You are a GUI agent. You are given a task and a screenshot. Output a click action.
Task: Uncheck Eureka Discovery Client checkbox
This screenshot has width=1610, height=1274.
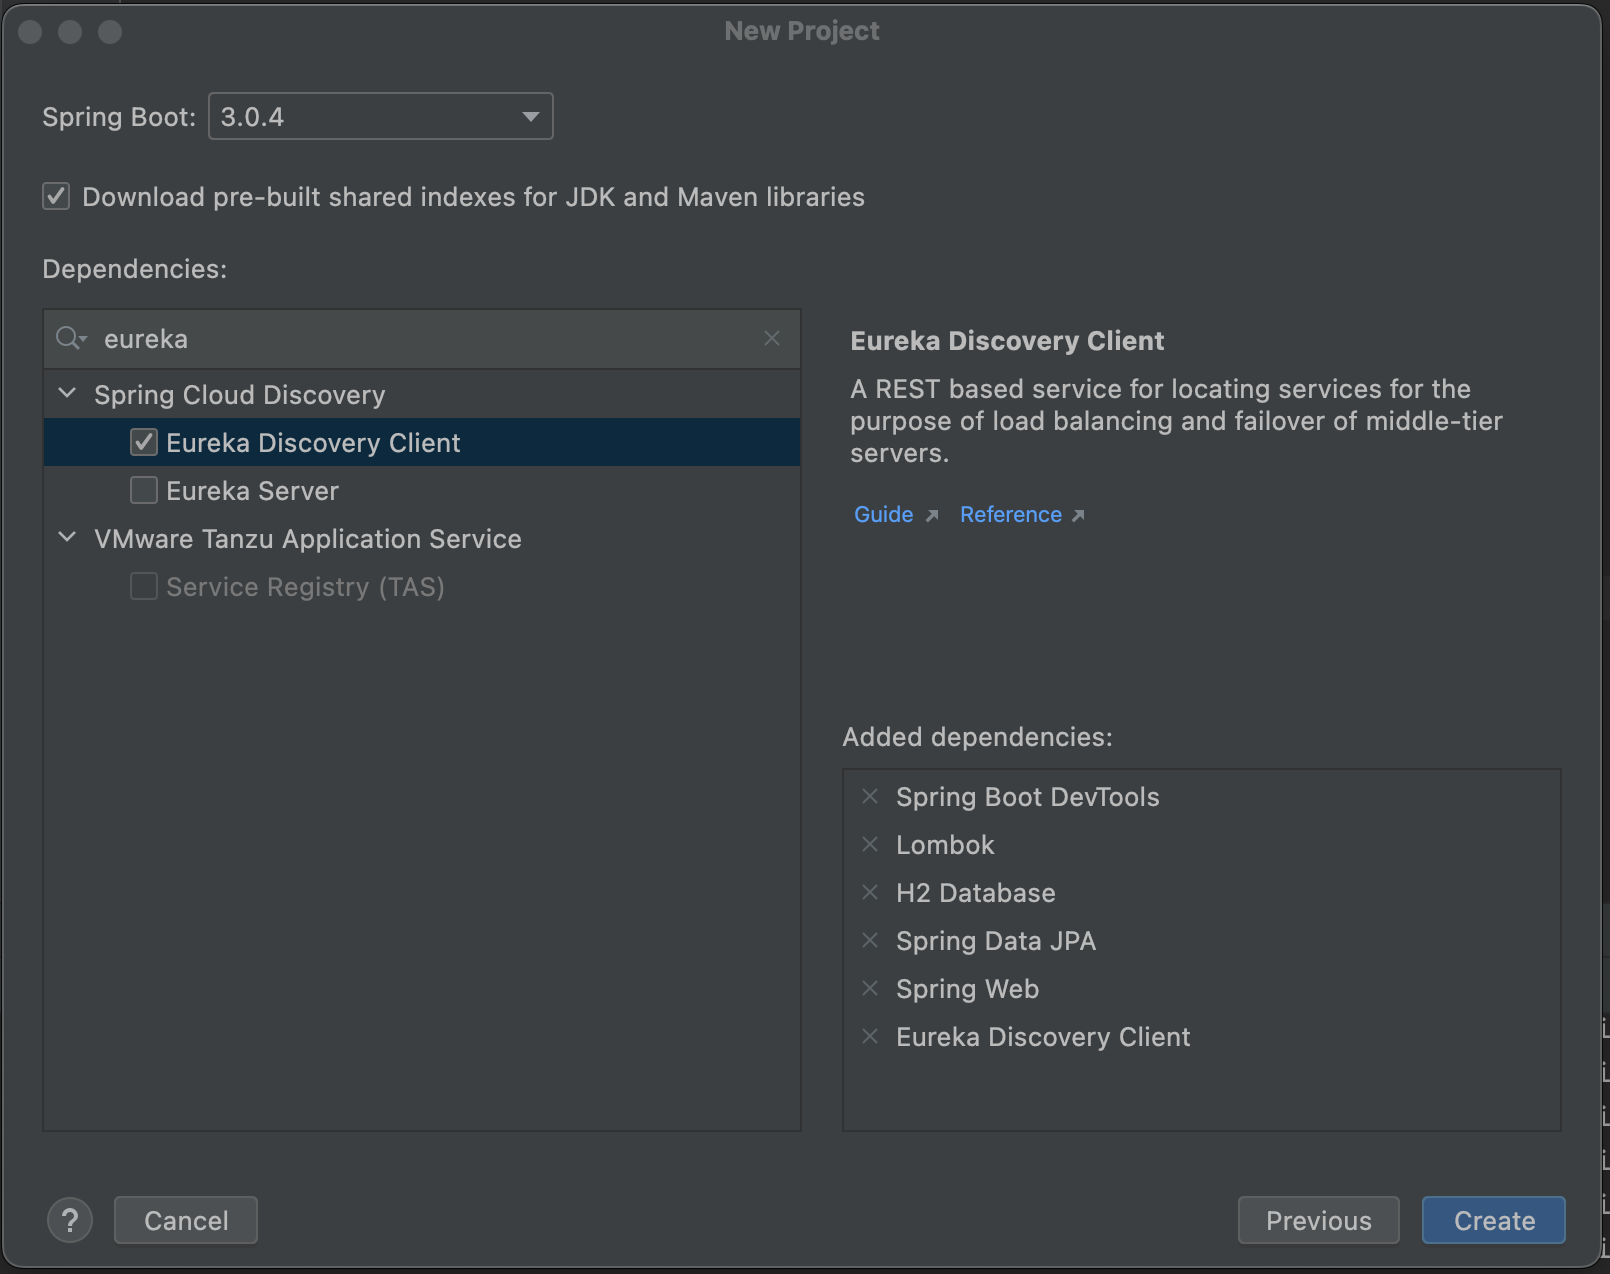pyautogui.click(x=144, y=442)
